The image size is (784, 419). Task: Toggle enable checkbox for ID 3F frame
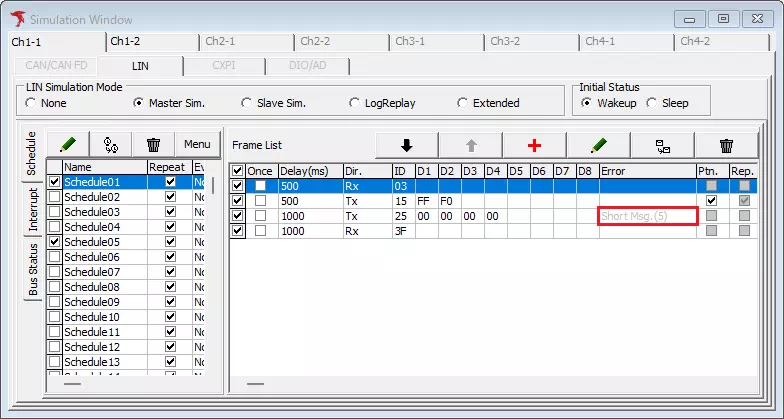tap(238, 231)
